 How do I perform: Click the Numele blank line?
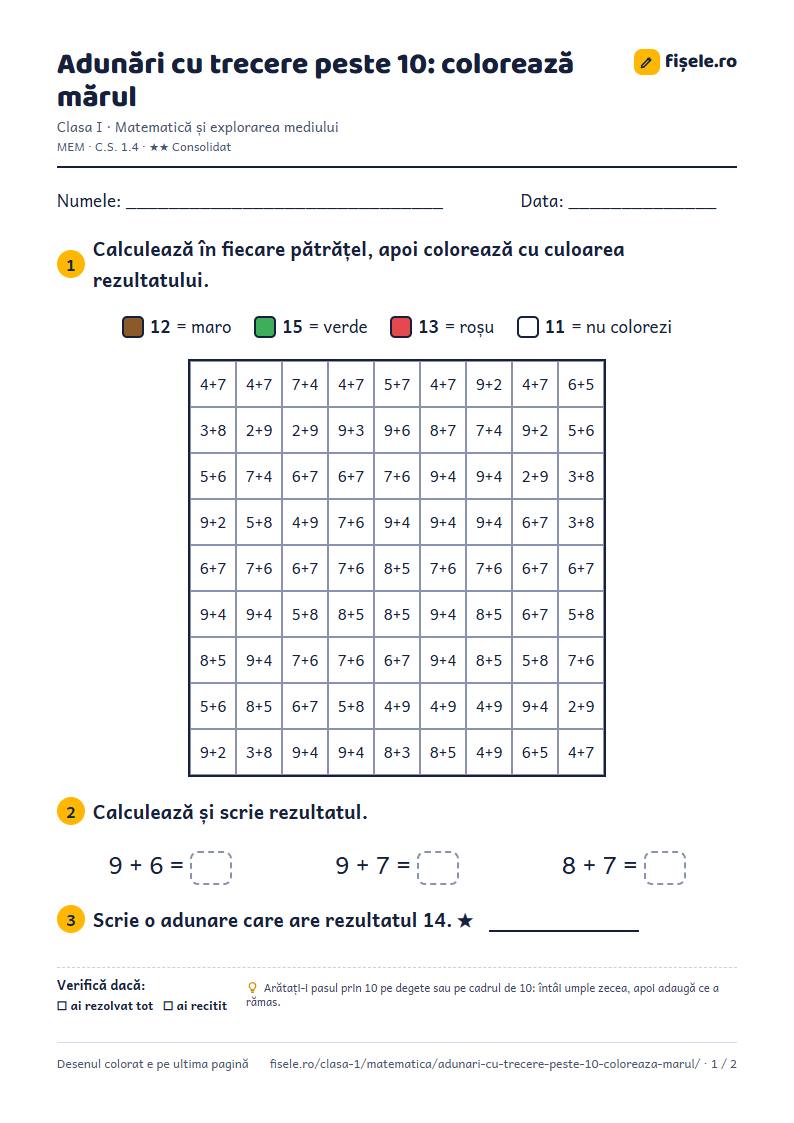(x=284, y=202)
